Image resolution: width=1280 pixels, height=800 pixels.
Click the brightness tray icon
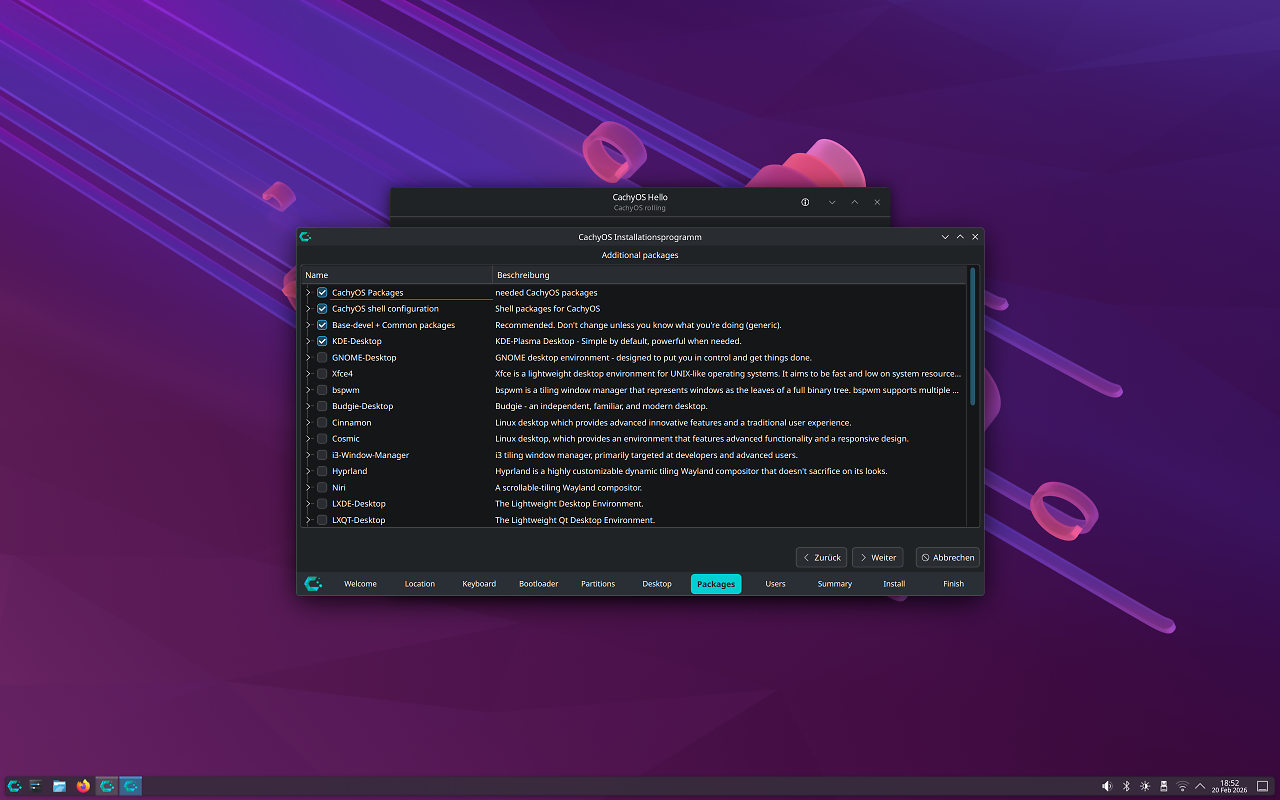(x=1144, y=786)
